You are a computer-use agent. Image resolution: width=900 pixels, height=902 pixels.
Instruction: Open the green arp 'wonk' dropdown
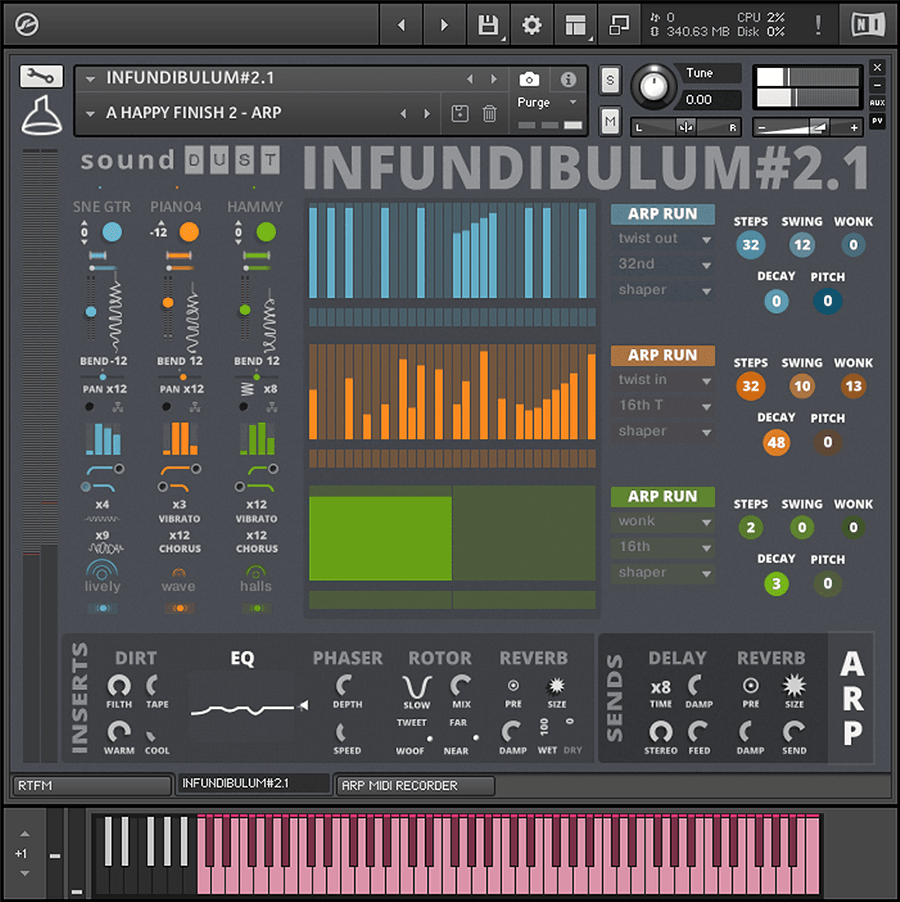point(662,521)
